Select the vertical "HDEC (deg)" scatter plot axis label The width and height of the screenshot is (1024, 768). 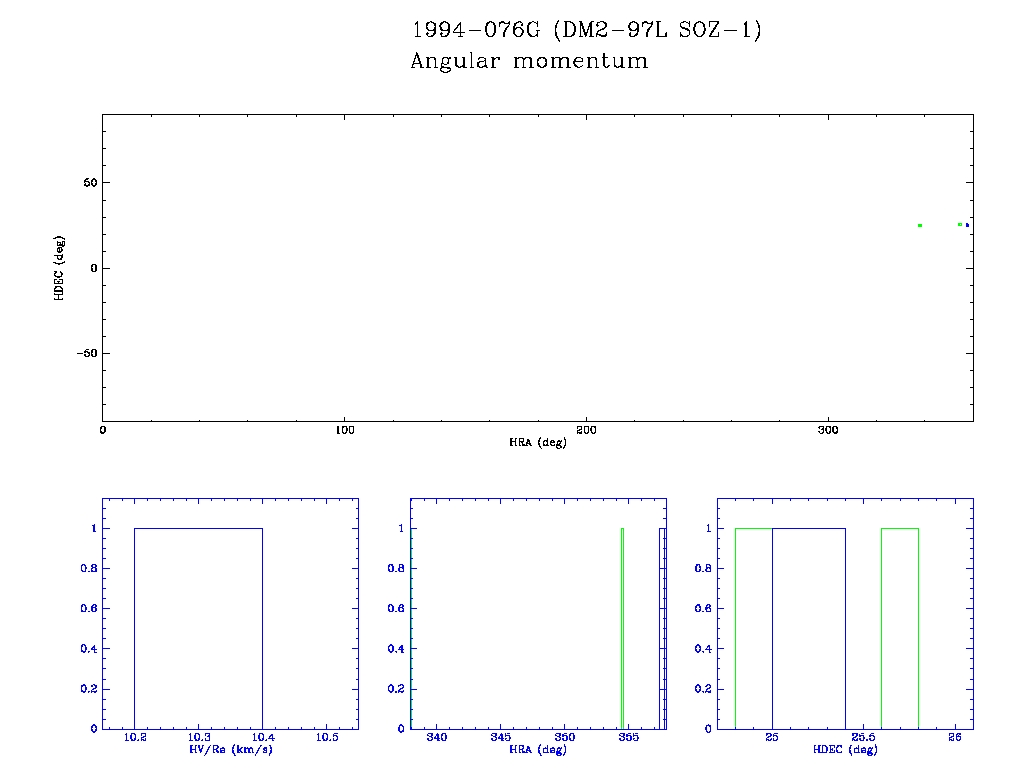tap(60, 268)
